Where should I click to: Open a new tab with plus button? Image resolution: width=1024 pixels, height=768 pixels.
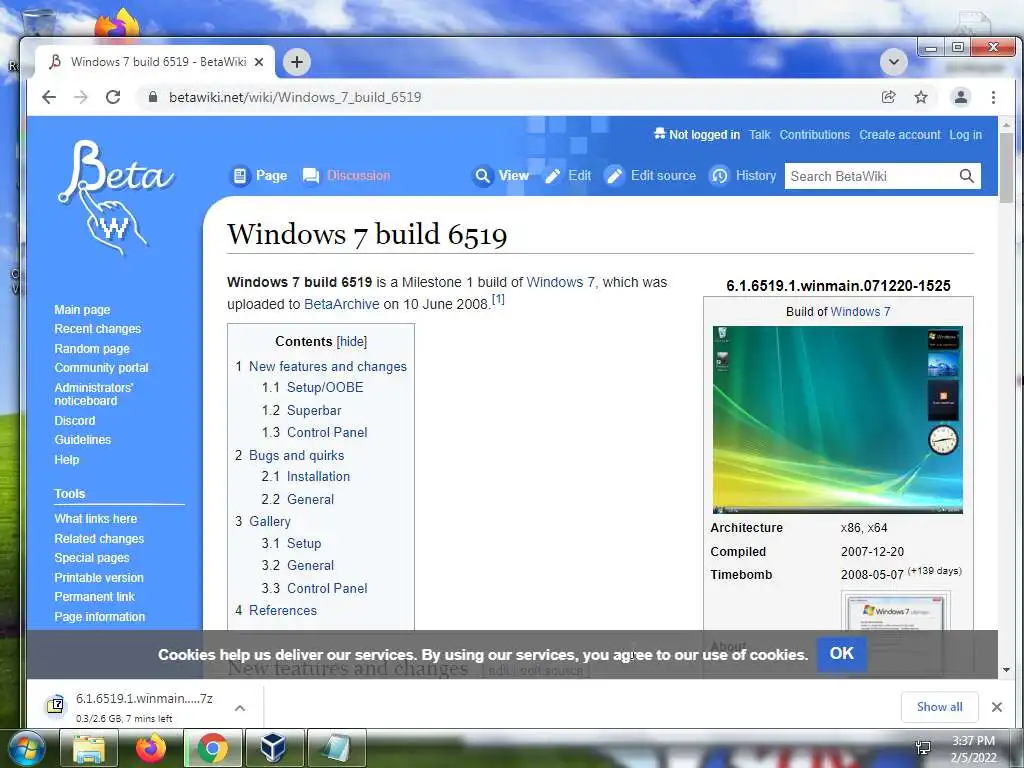[296, 62]
